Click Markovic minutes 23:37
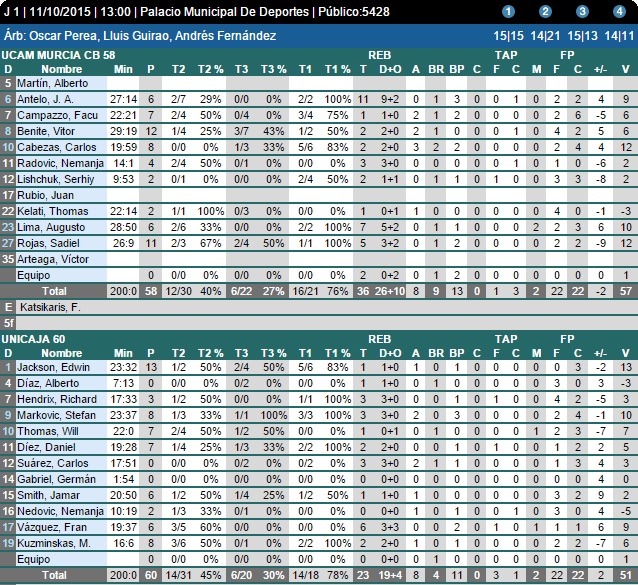This screenshot has width=638, height=585. (123, 415)
